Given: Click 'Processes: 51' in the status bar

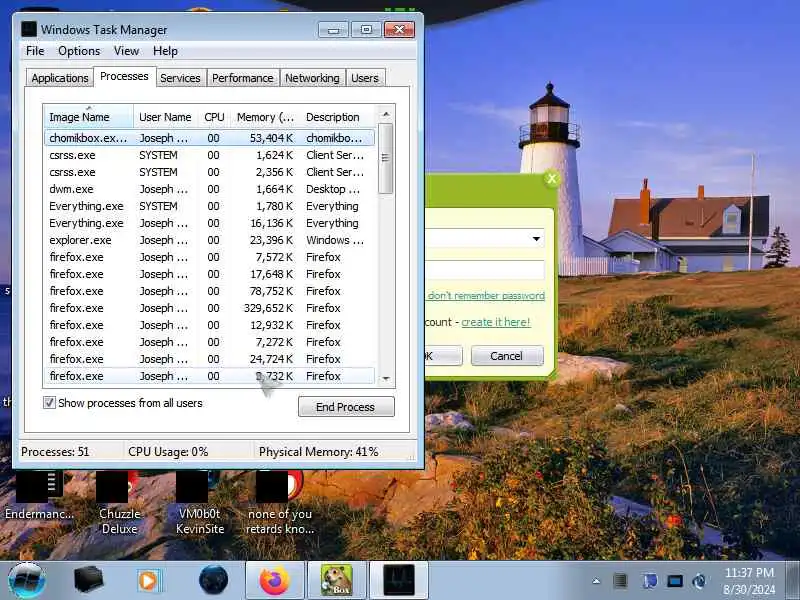Looking at the screenshot, I should tap(55, 452).
